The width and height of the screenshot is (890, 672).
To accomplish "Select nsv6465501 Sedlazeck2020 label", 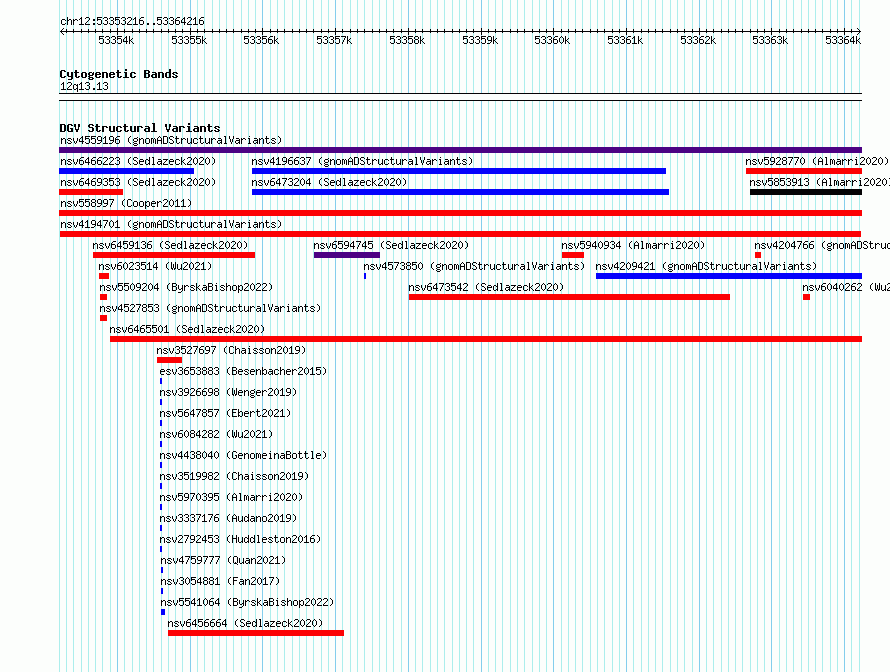I will [x=187, y=329].
